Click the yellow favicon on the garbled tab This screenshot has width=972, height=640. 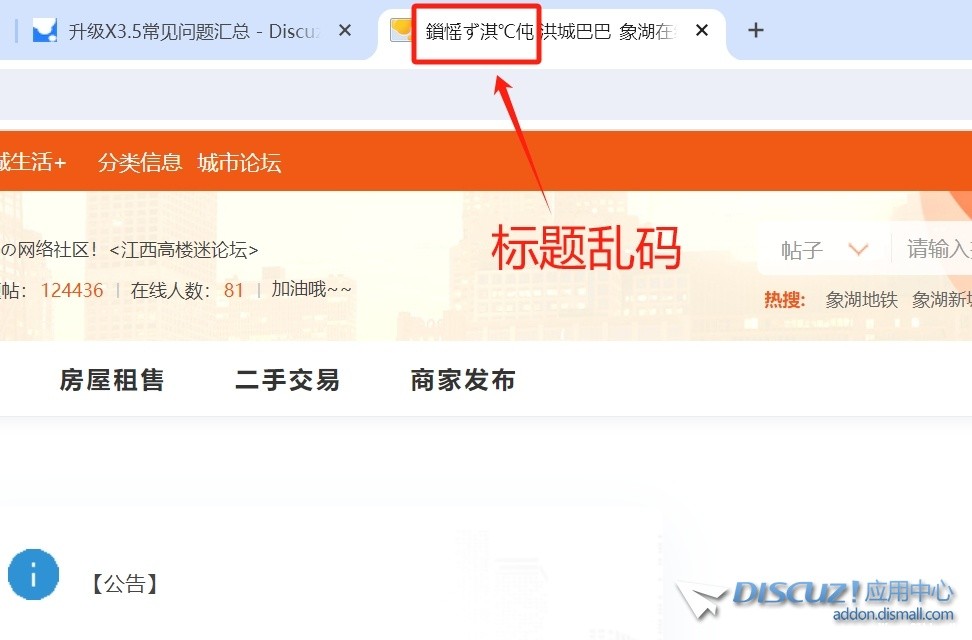click(x=401, y=31)
